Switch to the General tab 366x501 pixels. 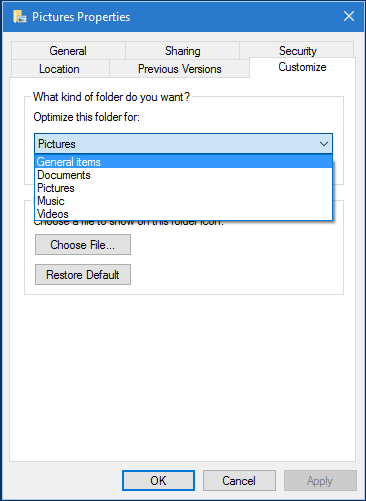[x=68, y=51]
